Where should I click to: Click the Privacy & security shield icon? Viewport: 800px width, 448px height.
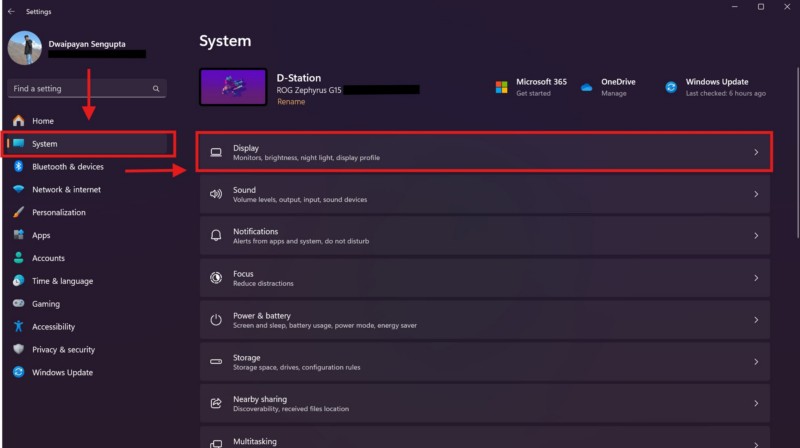coord(18,350)
